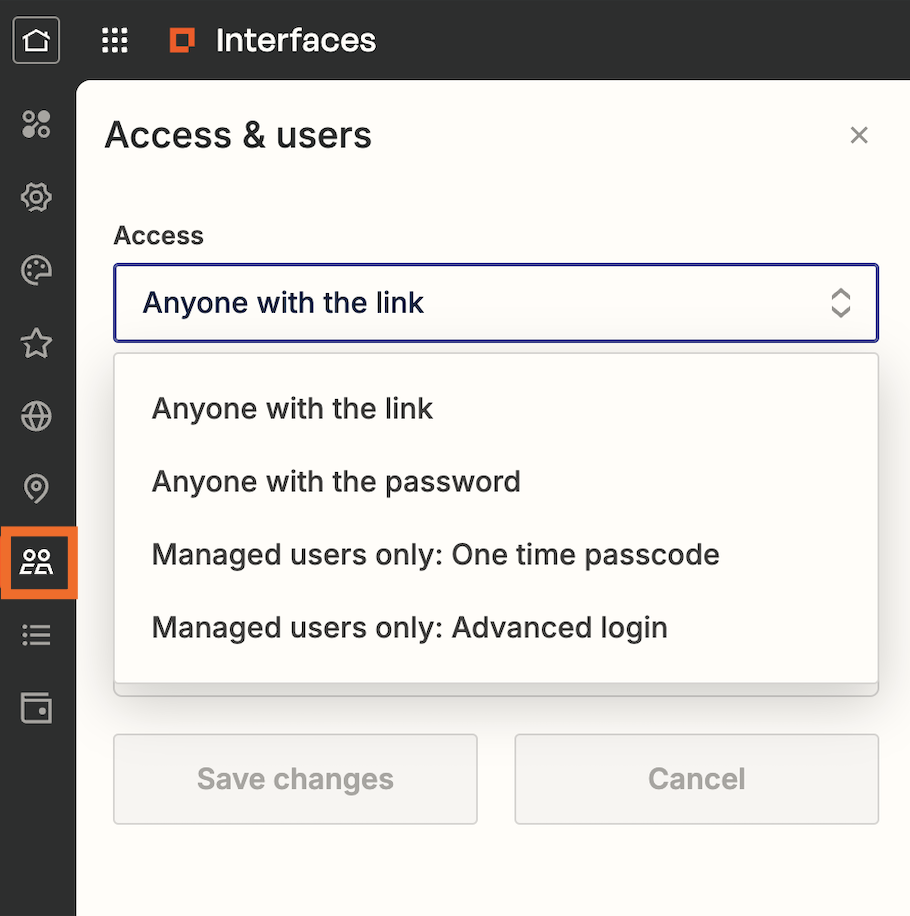Select the Access & users sidebar icon
The image size is (910, 916).
(x=38, y=562)
